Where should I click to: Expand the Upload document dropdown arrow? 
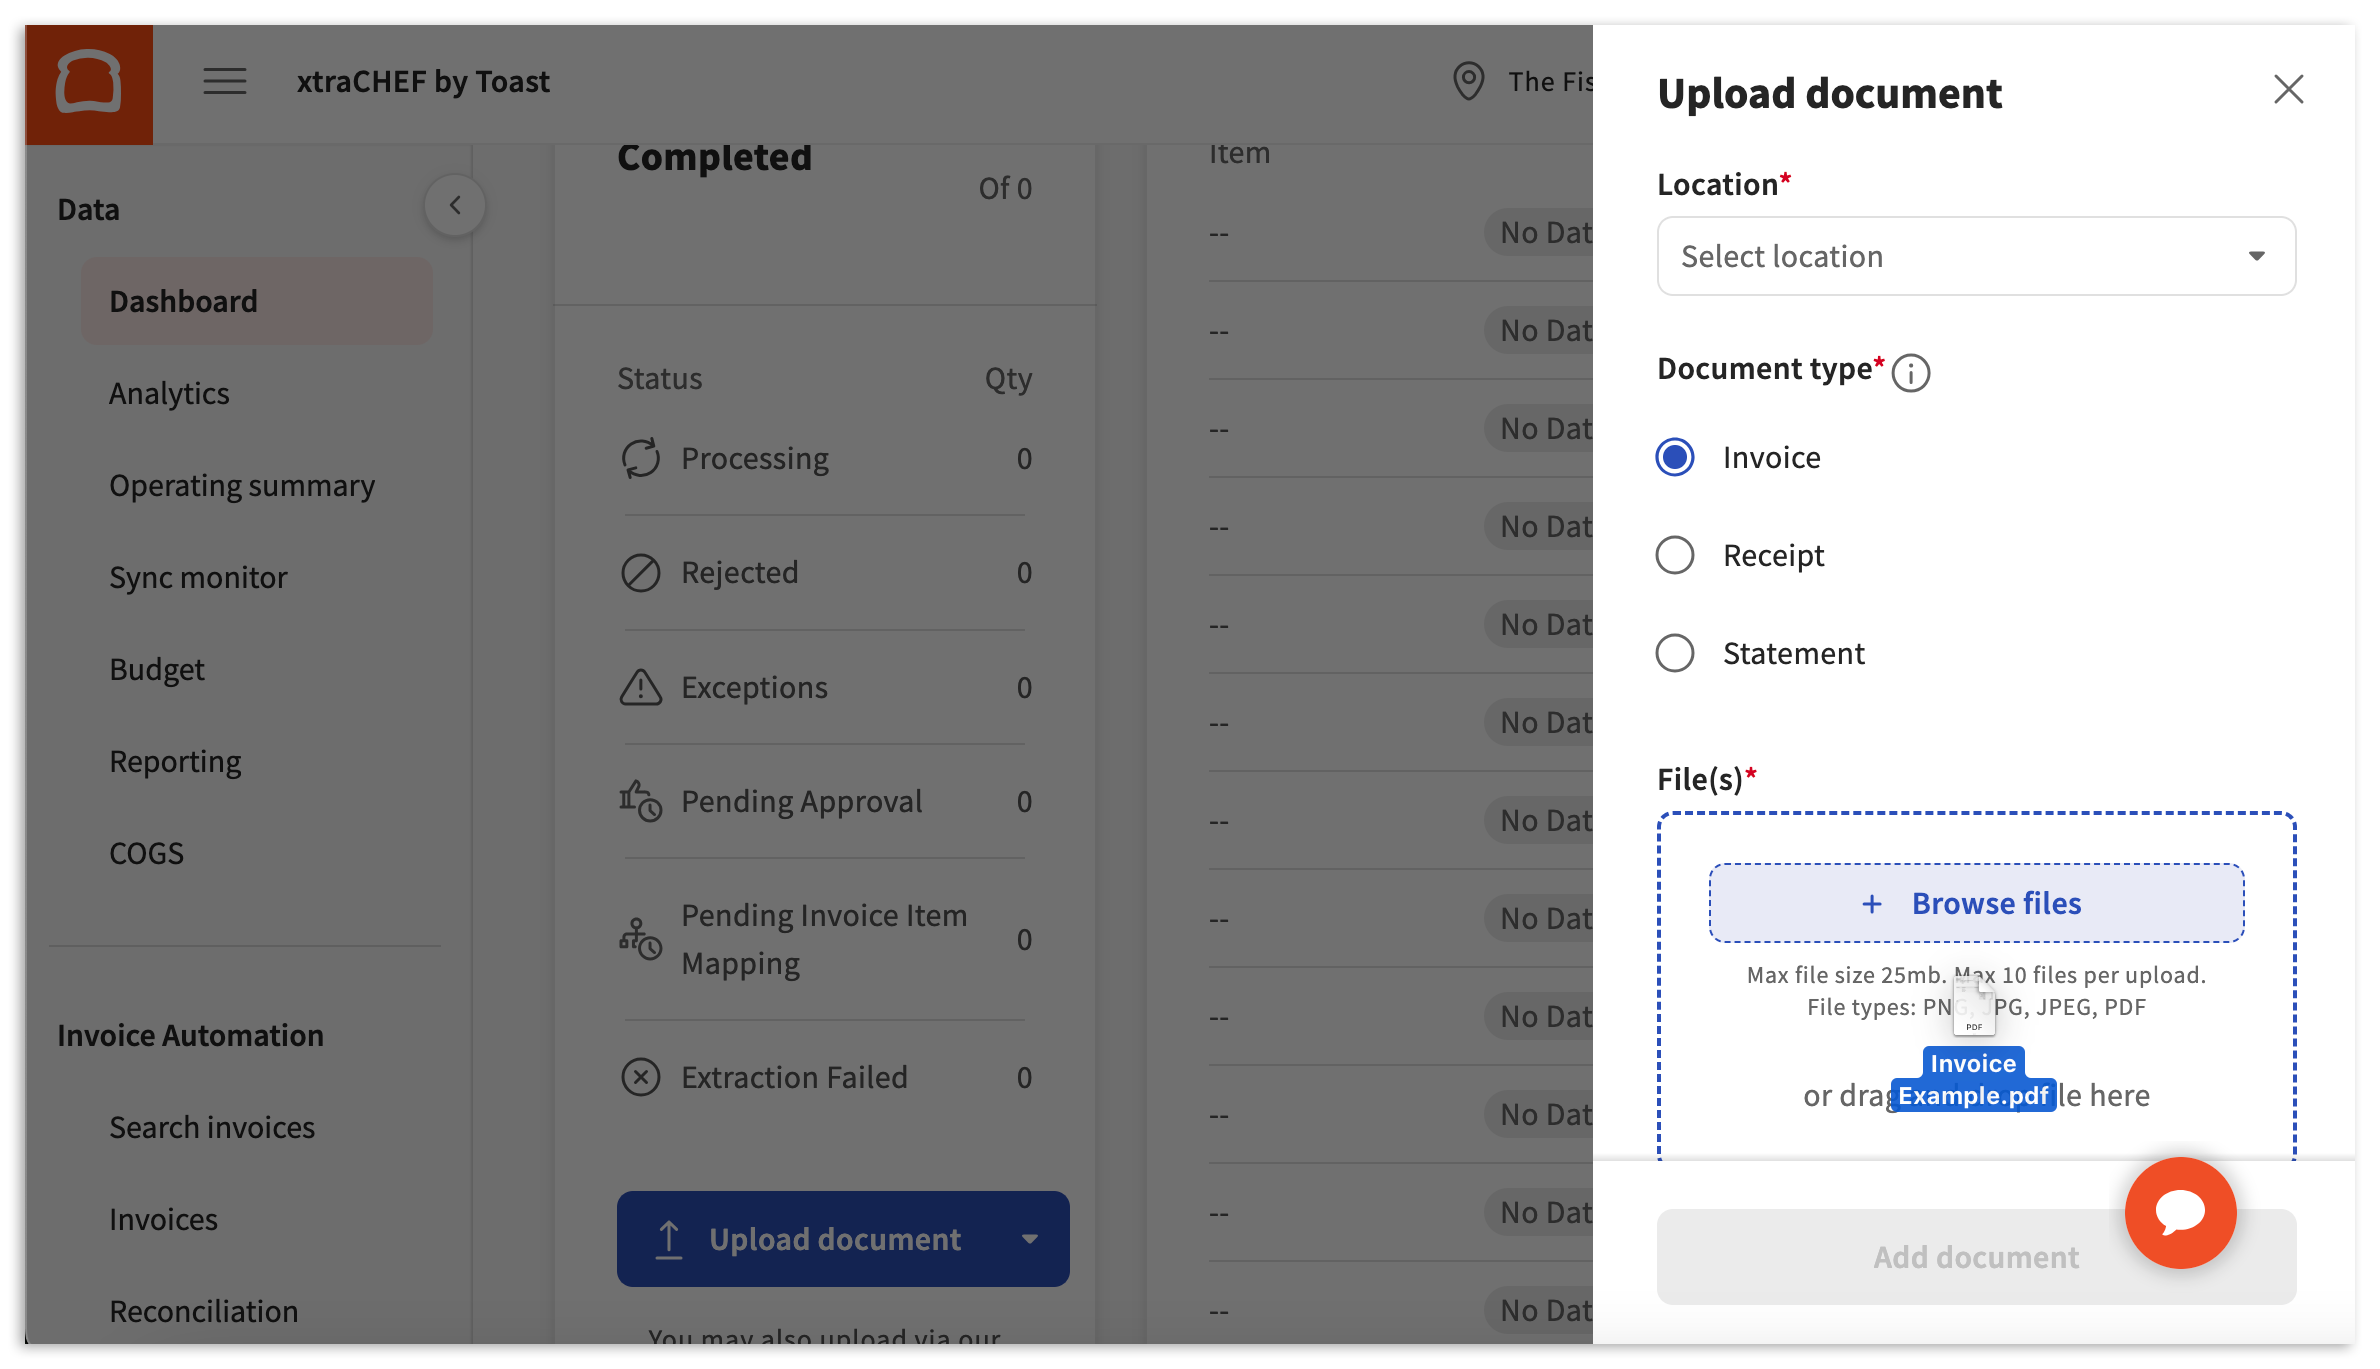(1029, 1239)
